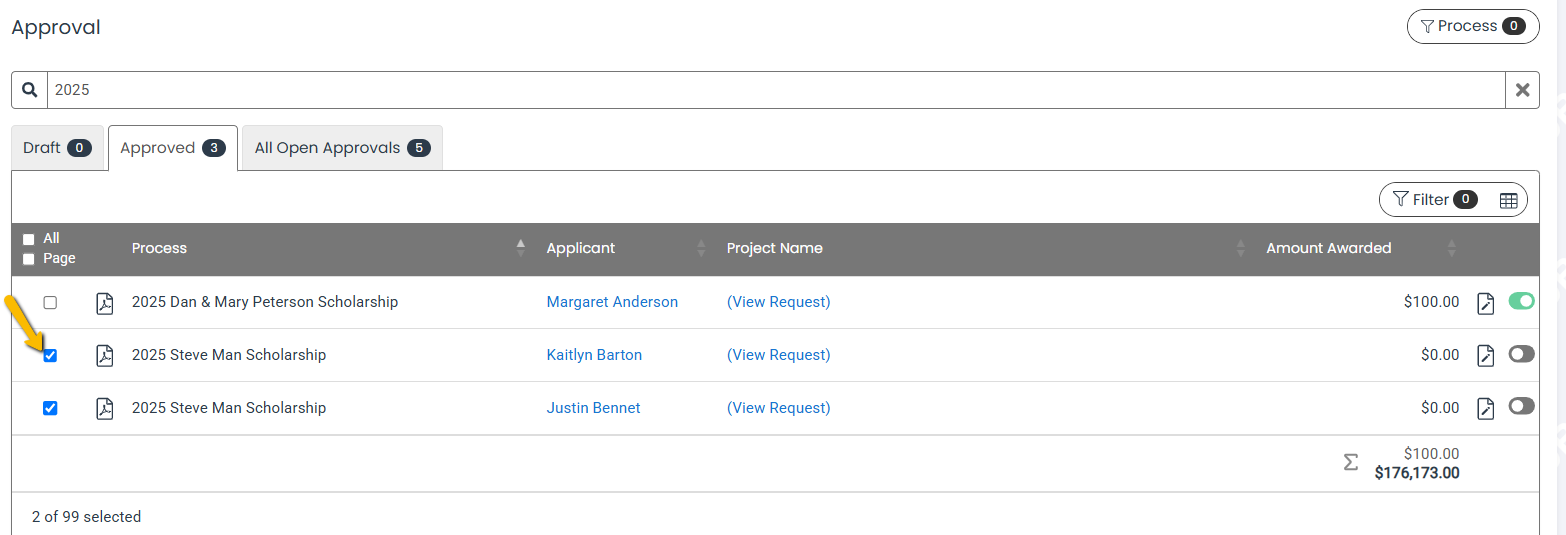The height and width of the screenshot is (535, 1566).
Task: Uncheck the Justin Bennet row checkbox
Action: (x=50, y=408)
